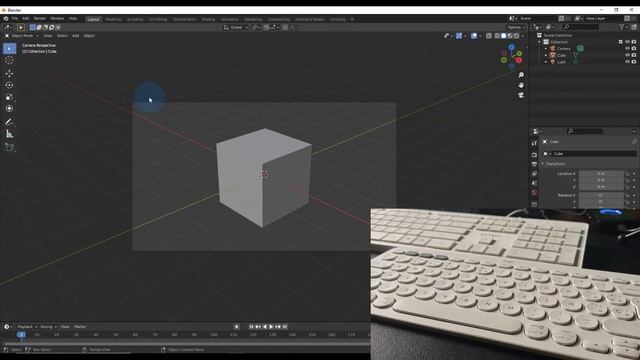The image size is (640, 360).
Task: Select the Scale tool
Action: [9, 97]
